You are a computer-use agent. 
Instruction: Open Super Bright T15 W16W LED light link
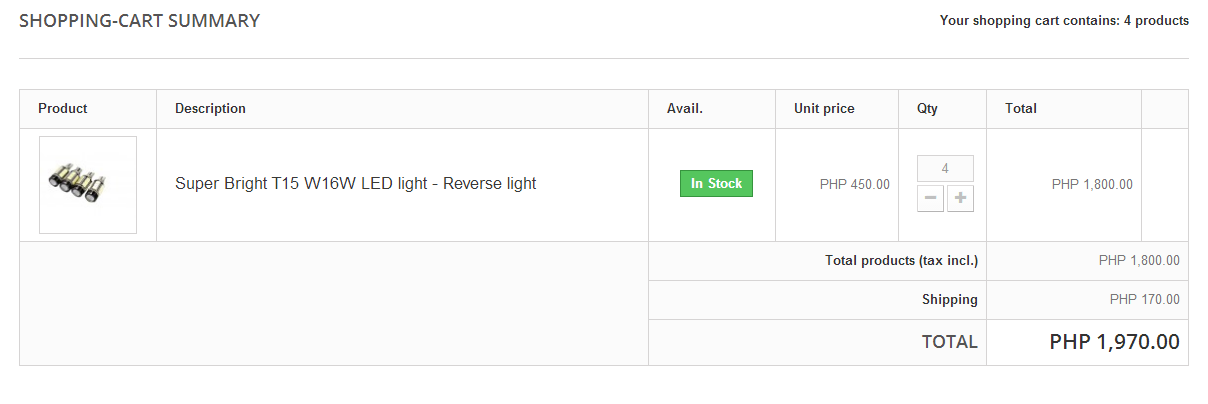coord(355,184)
